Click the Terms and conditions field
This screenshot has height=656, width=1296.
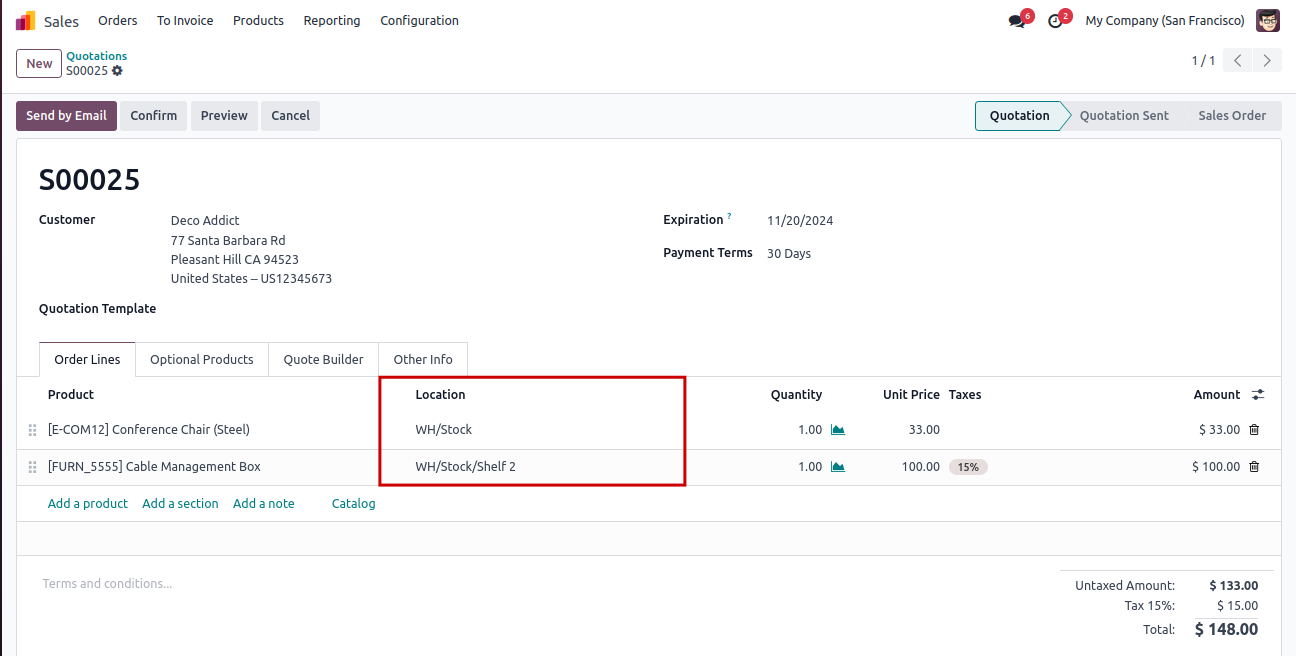click(107, 584)
